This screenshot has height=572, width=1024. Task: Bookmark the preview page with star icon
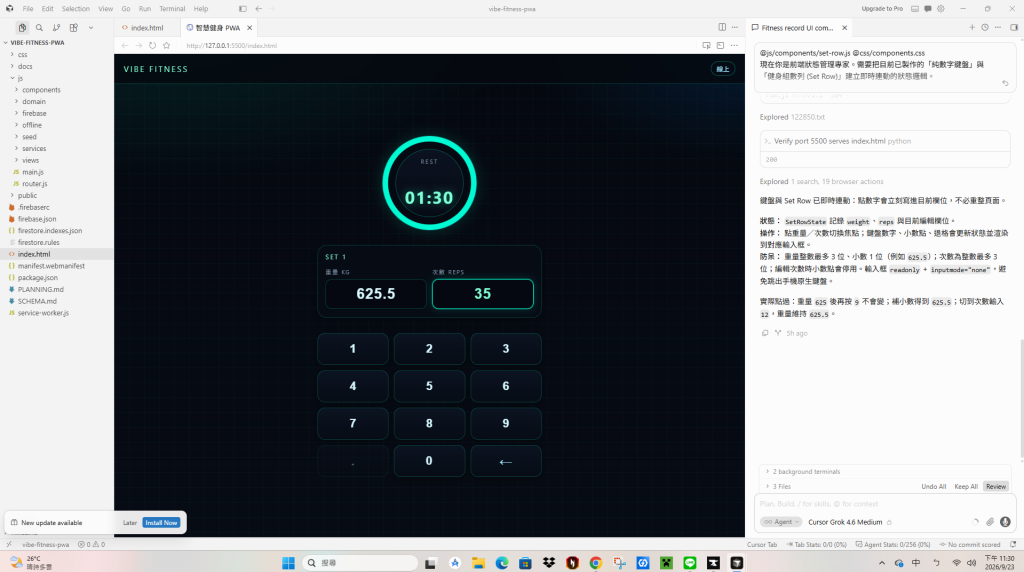pos(167,46)
